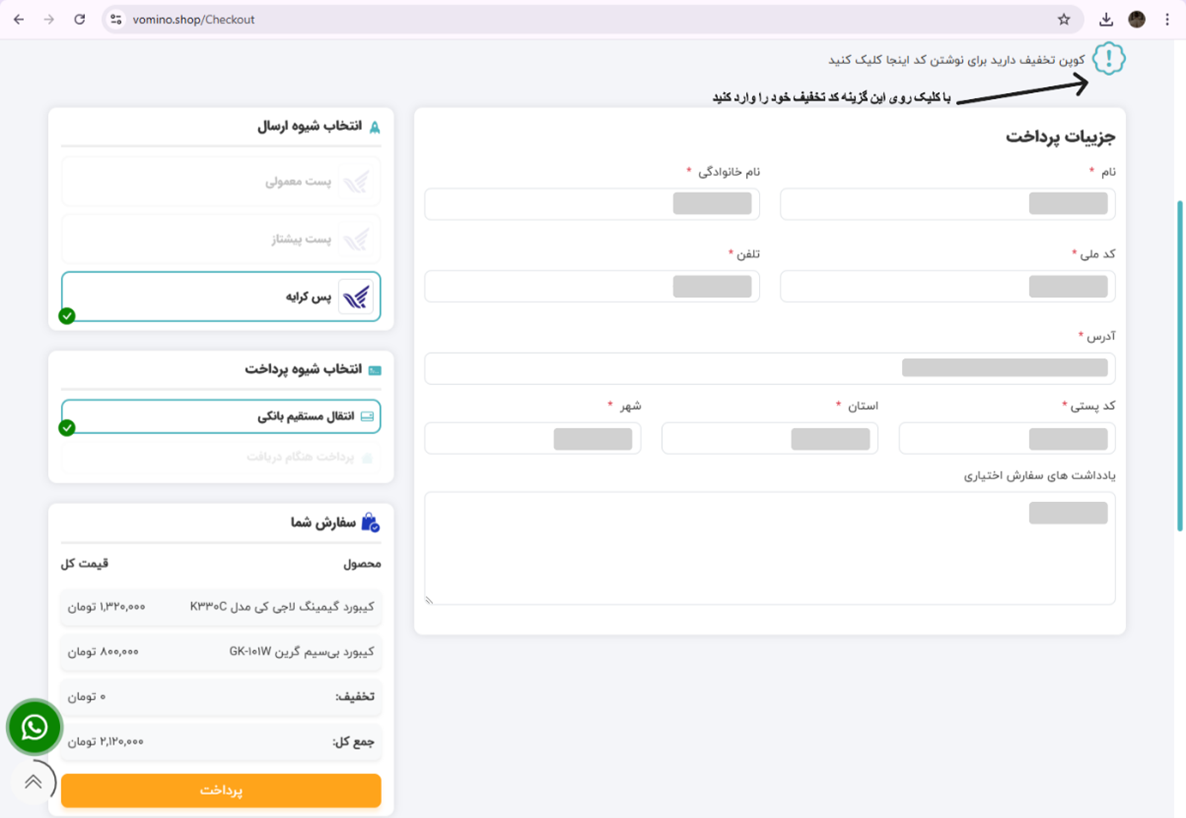Click the browser back arrow

(x=19, y=19)
